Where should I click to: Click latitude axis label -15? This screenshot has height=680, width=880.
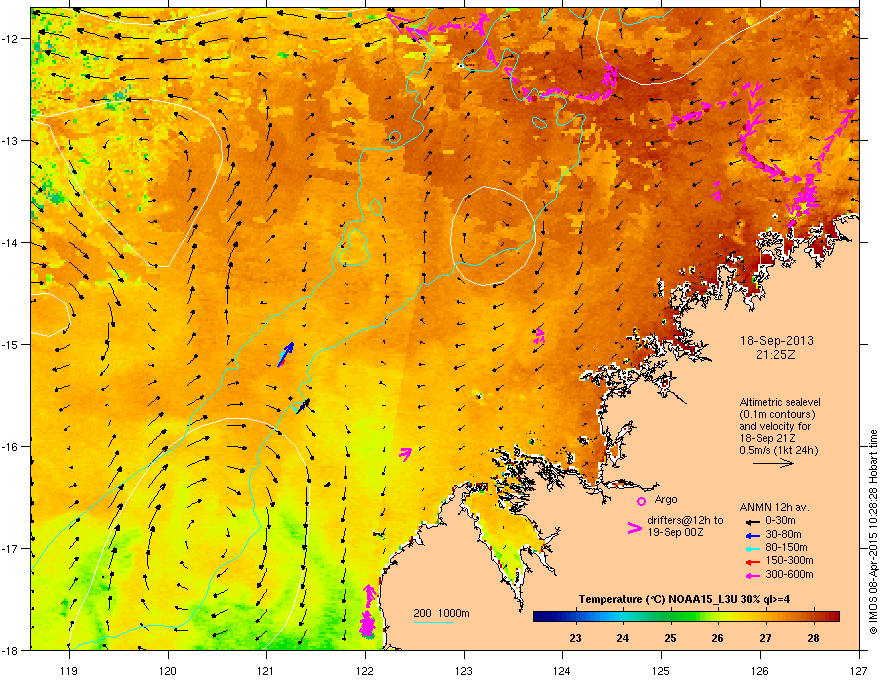11,344
